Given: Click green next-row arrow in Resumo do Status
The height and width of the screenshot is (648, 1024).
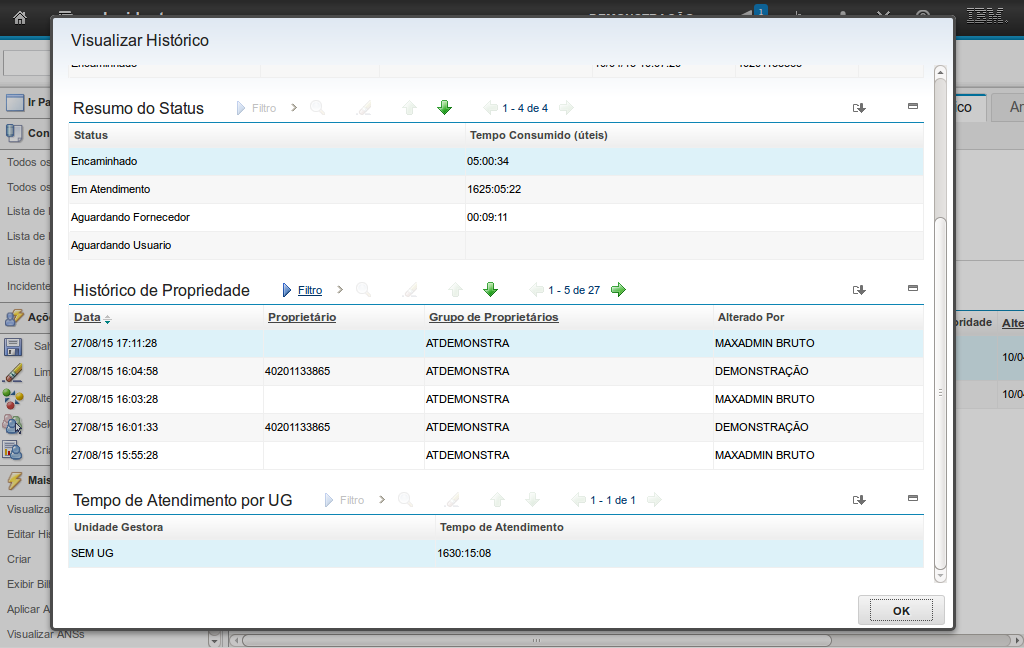Looking at the screenshot, I should pyautogui.click(x=444, y=108).
